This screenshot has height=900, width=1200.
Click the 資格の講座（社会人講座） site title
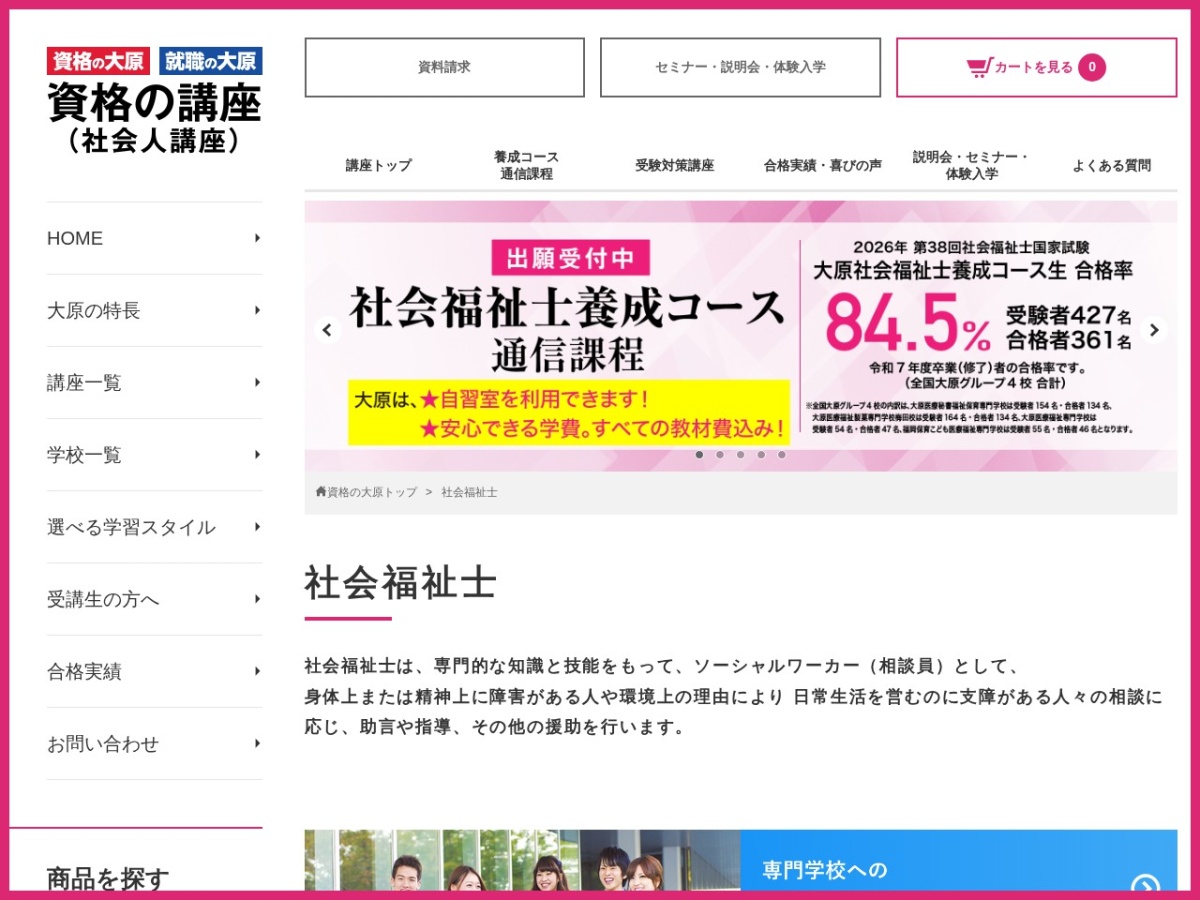coord(155,120)
